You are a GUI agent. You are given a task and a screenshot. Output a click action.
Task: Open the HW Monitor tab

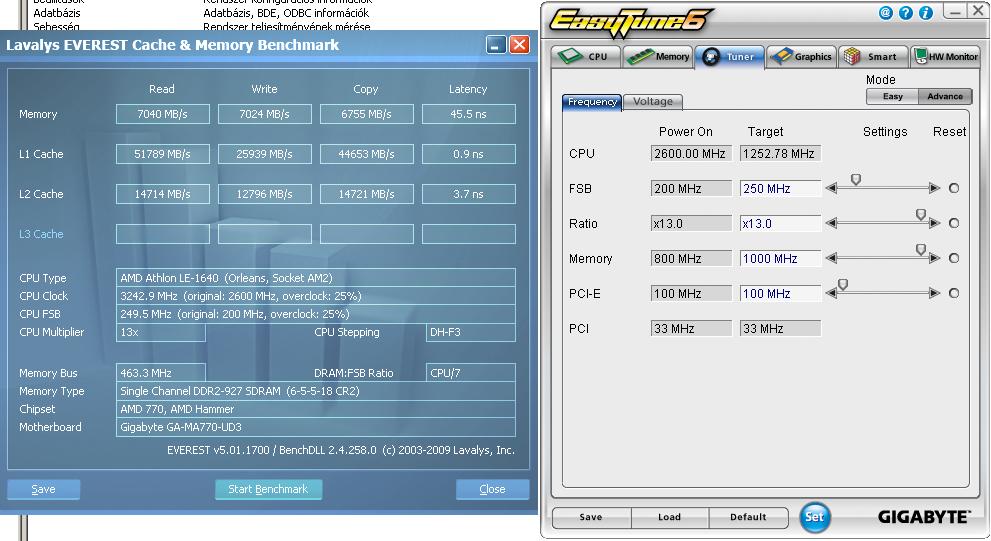click(945, 56)
